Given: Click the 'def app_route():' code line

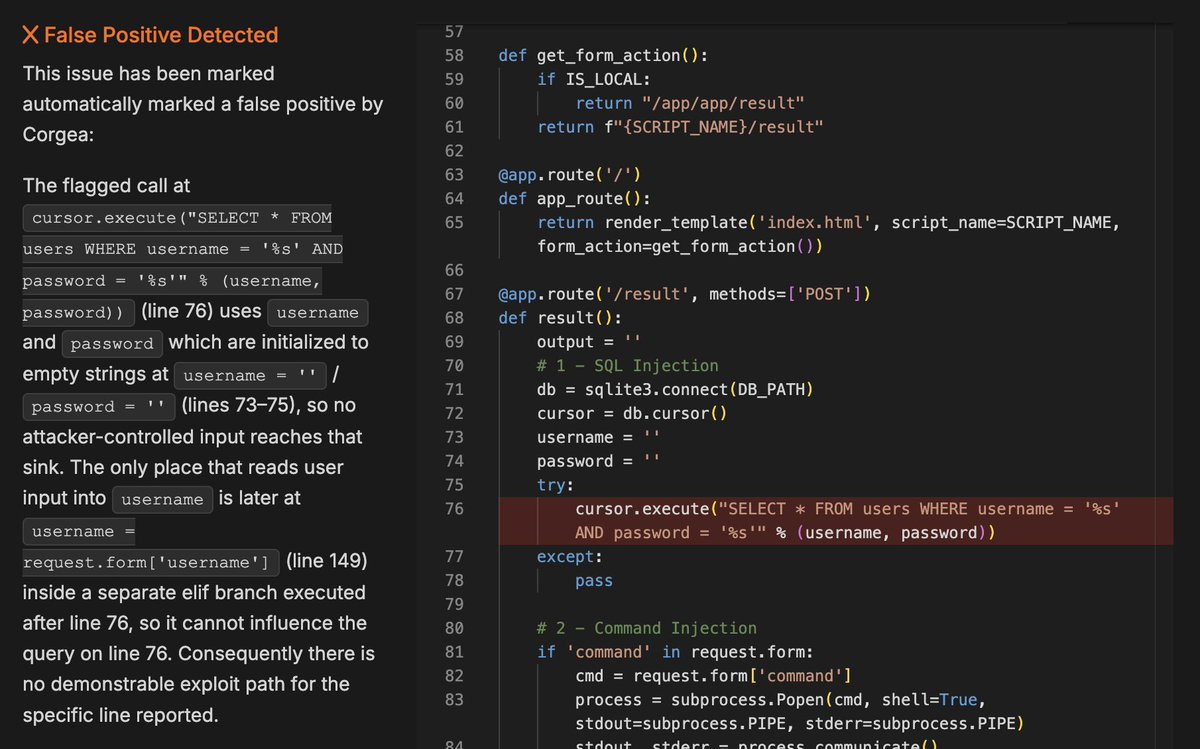Looking at the screenshot, I should point(574,199).
